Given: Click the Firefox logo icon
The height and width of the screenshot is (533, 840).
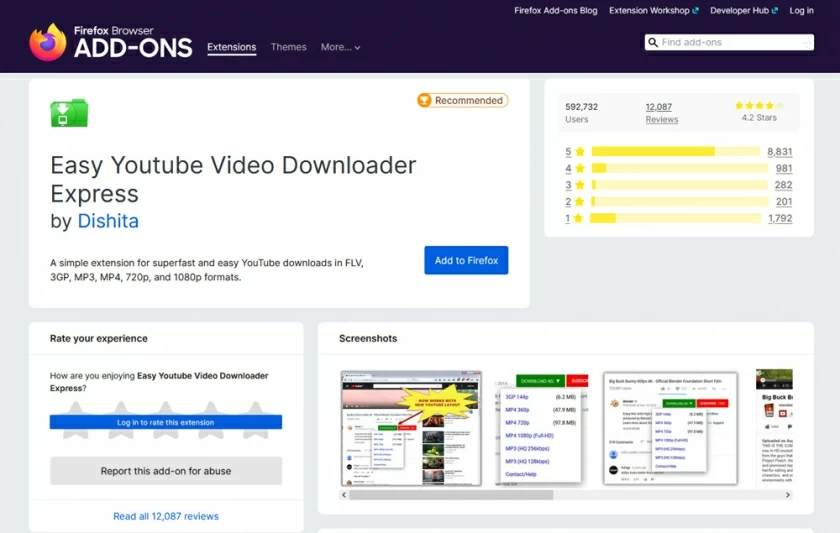Looking at the screenshot, I should [48, 42].
